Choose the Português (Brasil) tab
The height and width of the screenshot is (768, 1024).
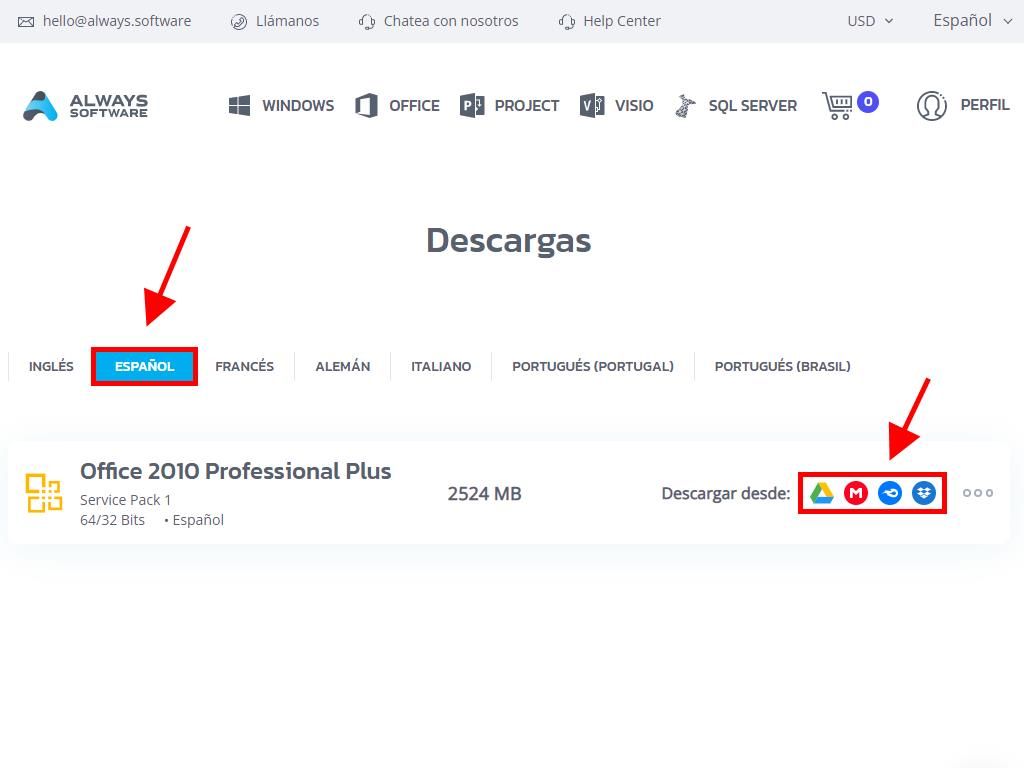tap(782, 366)
